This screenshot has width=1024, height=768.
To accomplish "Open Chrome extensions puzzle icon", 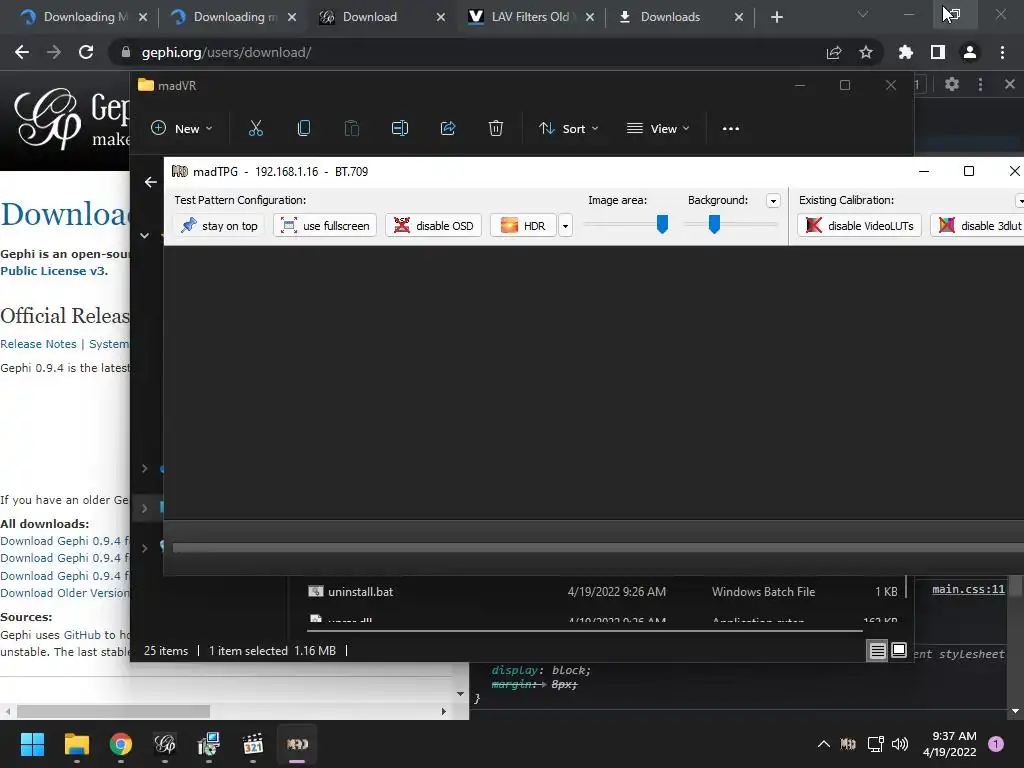I will pyautogui.click(x=906, y=52).
